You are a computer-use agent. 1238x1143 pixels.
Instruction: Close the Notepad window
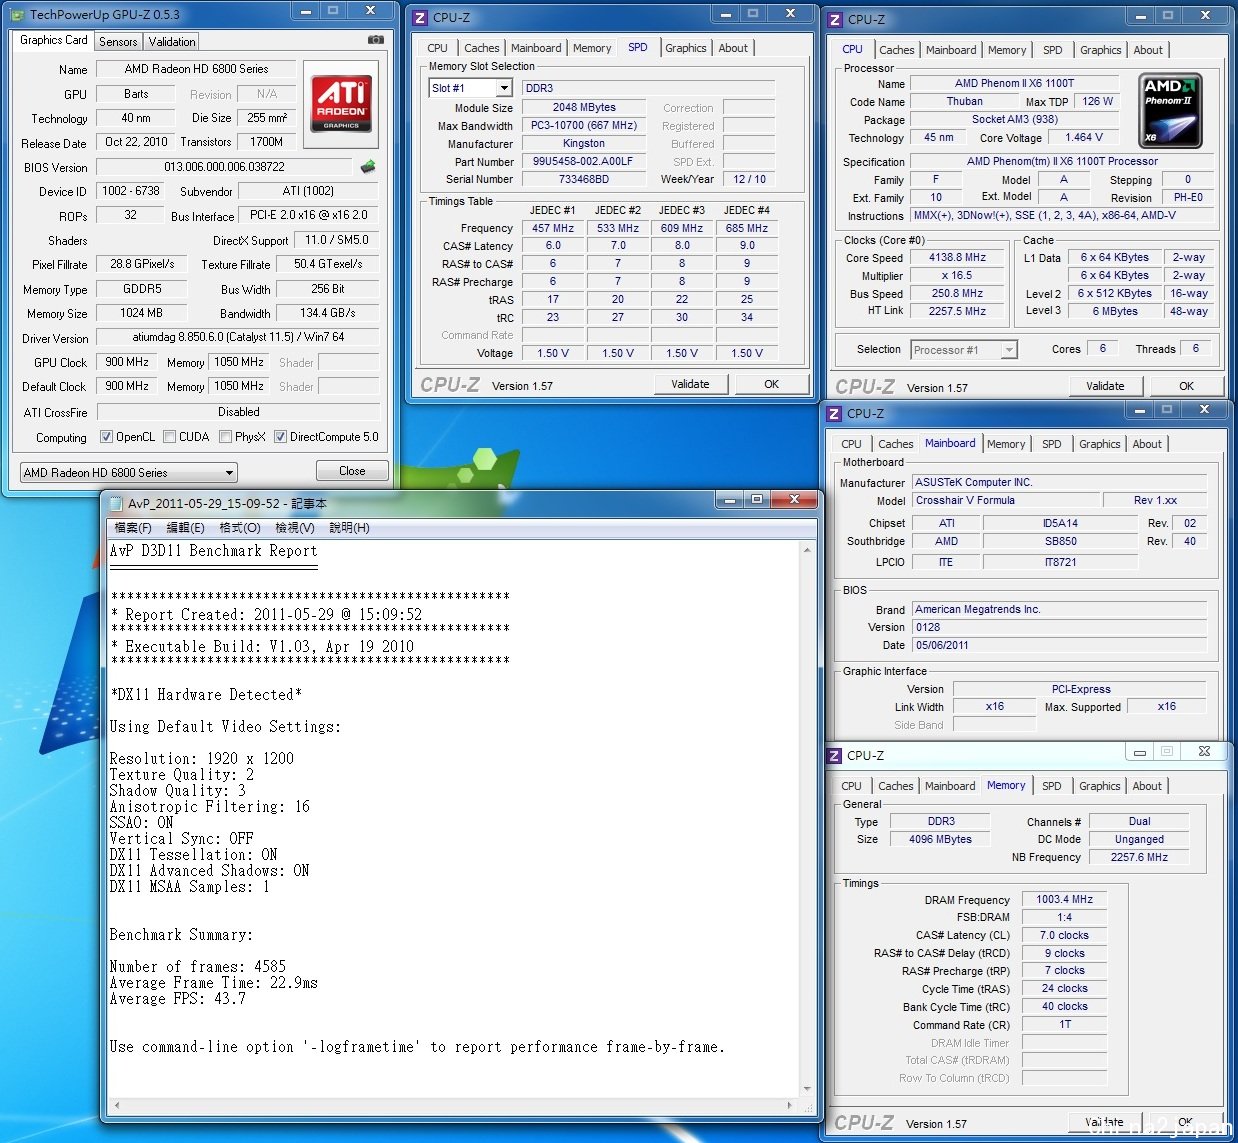[x=794, y=499]
